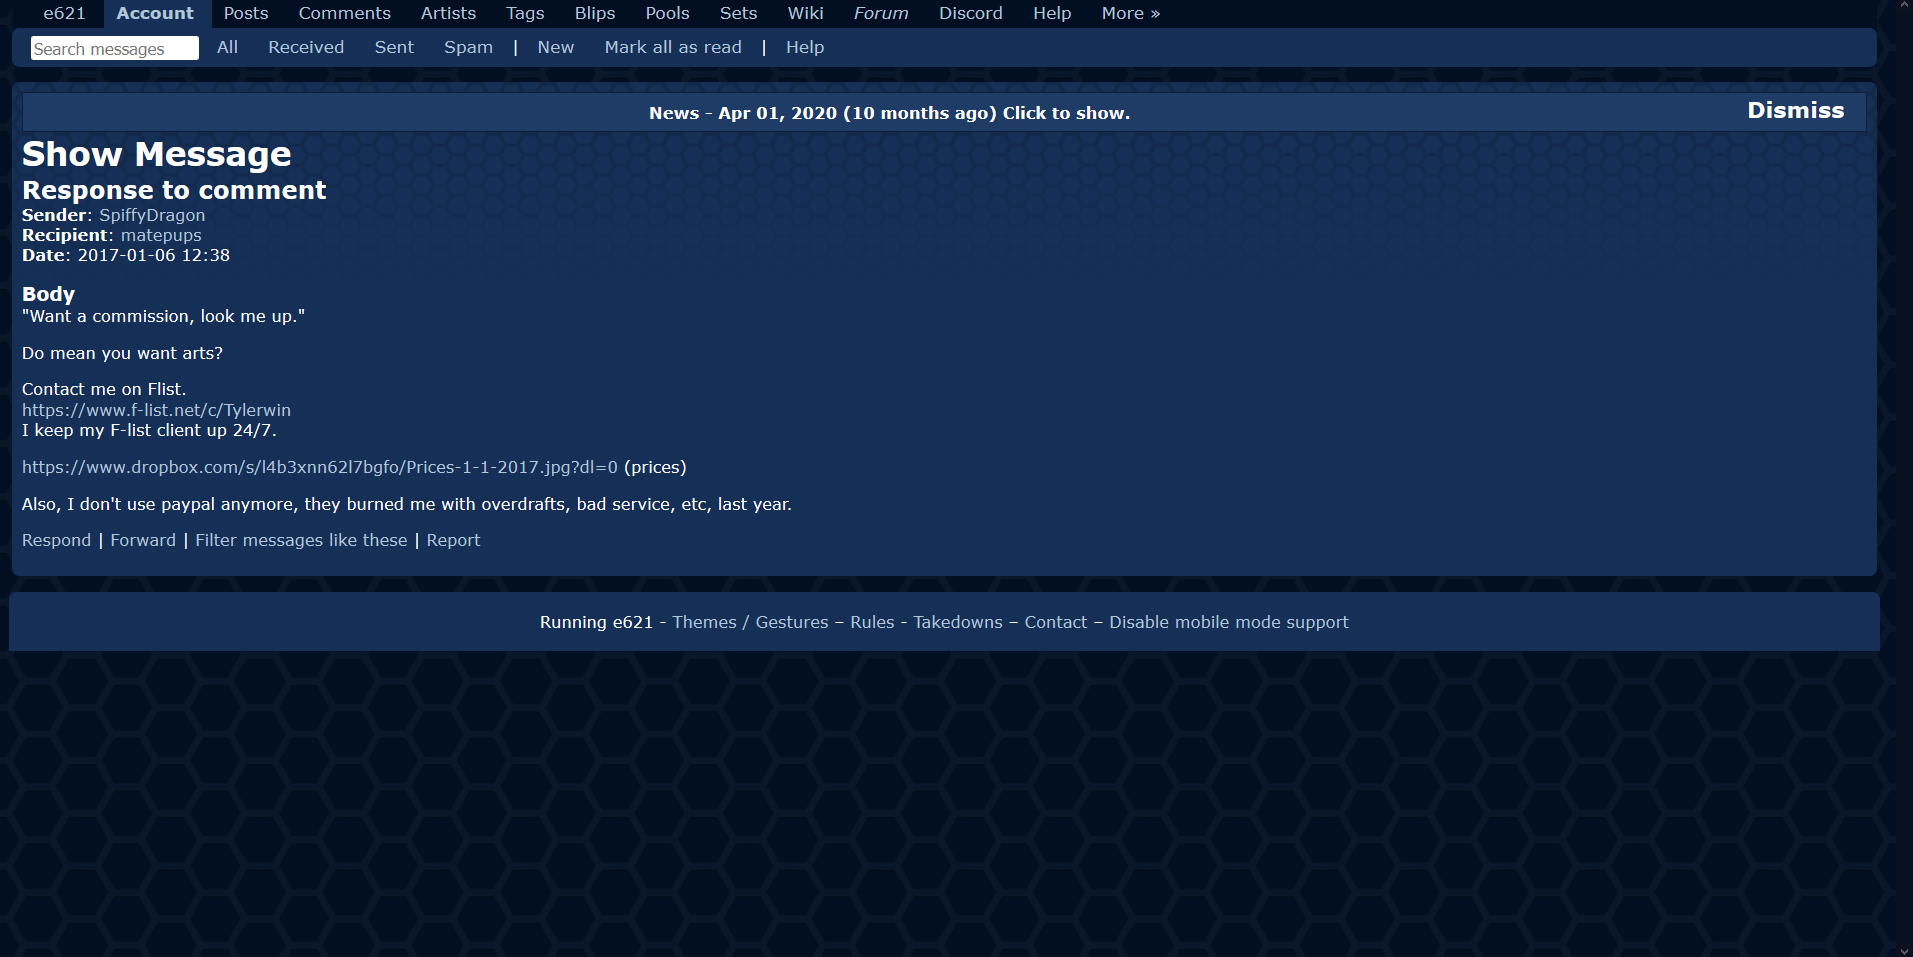
Task: Click the scrollbar down arrow
Action: pos(1904,950)
